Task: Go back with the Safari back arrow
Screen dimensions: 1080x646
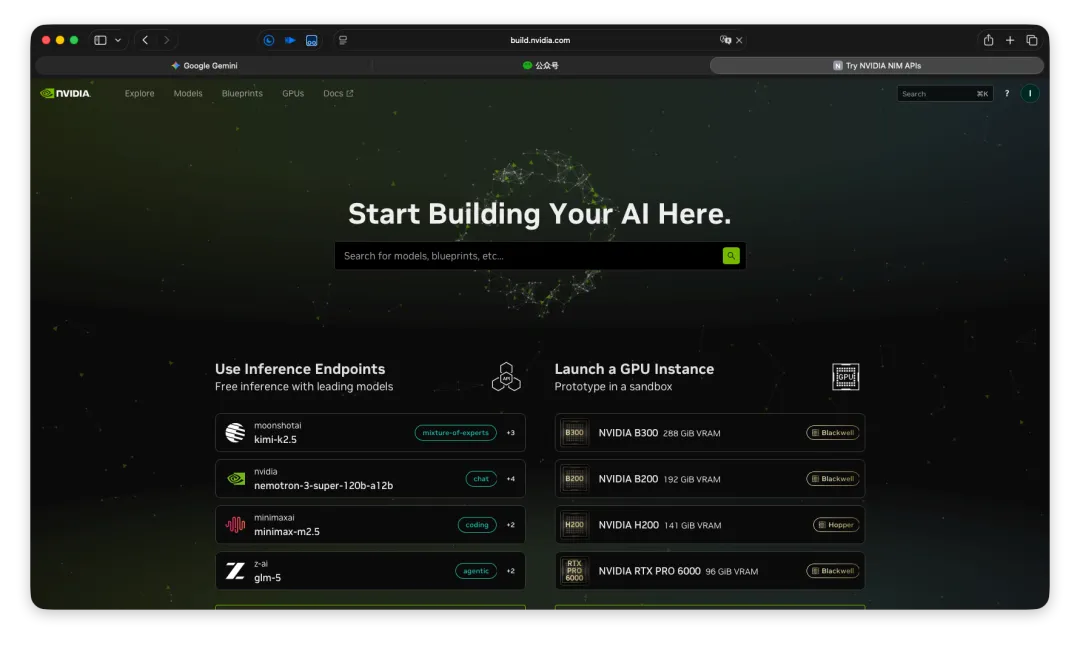Action: click(145, 40)
